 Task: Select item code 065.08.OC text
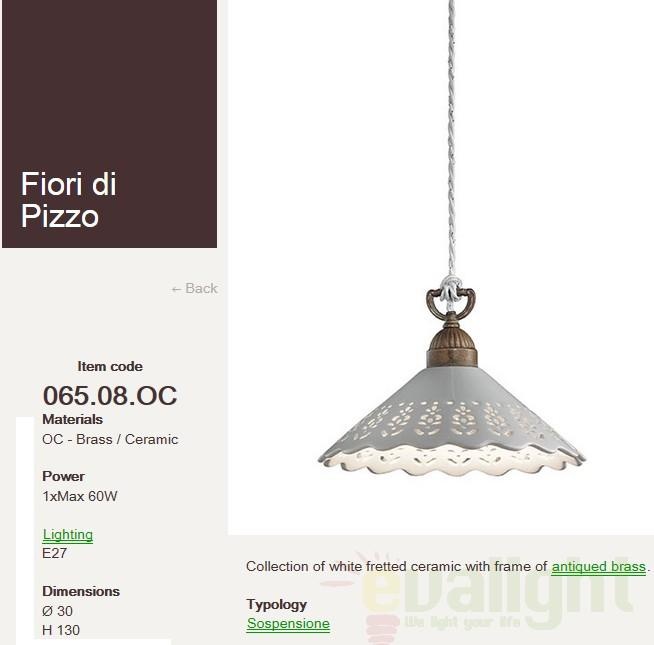click(x=110, y=396)
